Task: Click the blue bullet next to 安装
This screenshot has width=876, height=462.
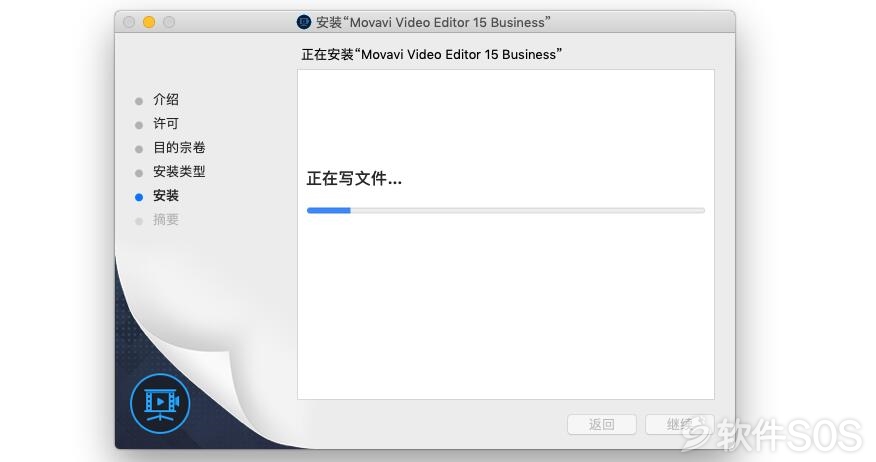Action: (139, 197)
